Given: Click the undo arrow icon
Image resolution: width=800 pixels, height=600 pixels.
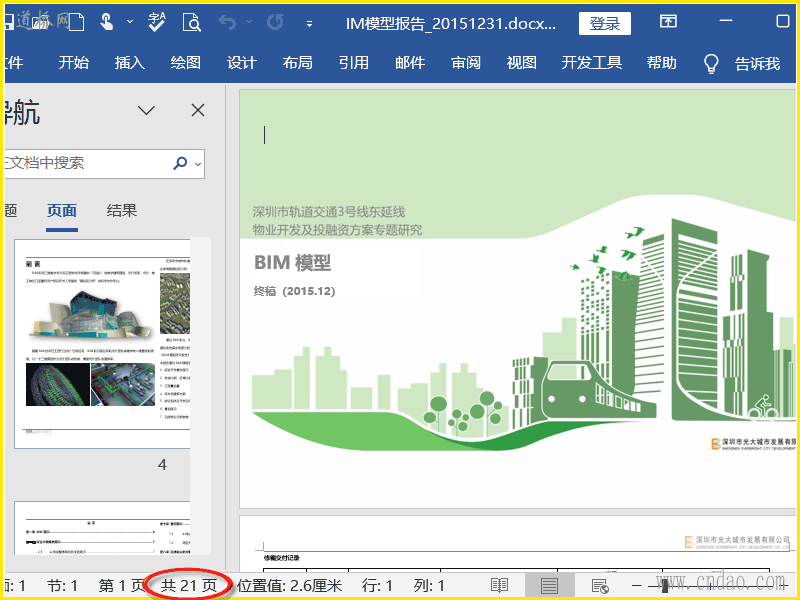Looking at the screenshot, I should [x=228, y=22].
